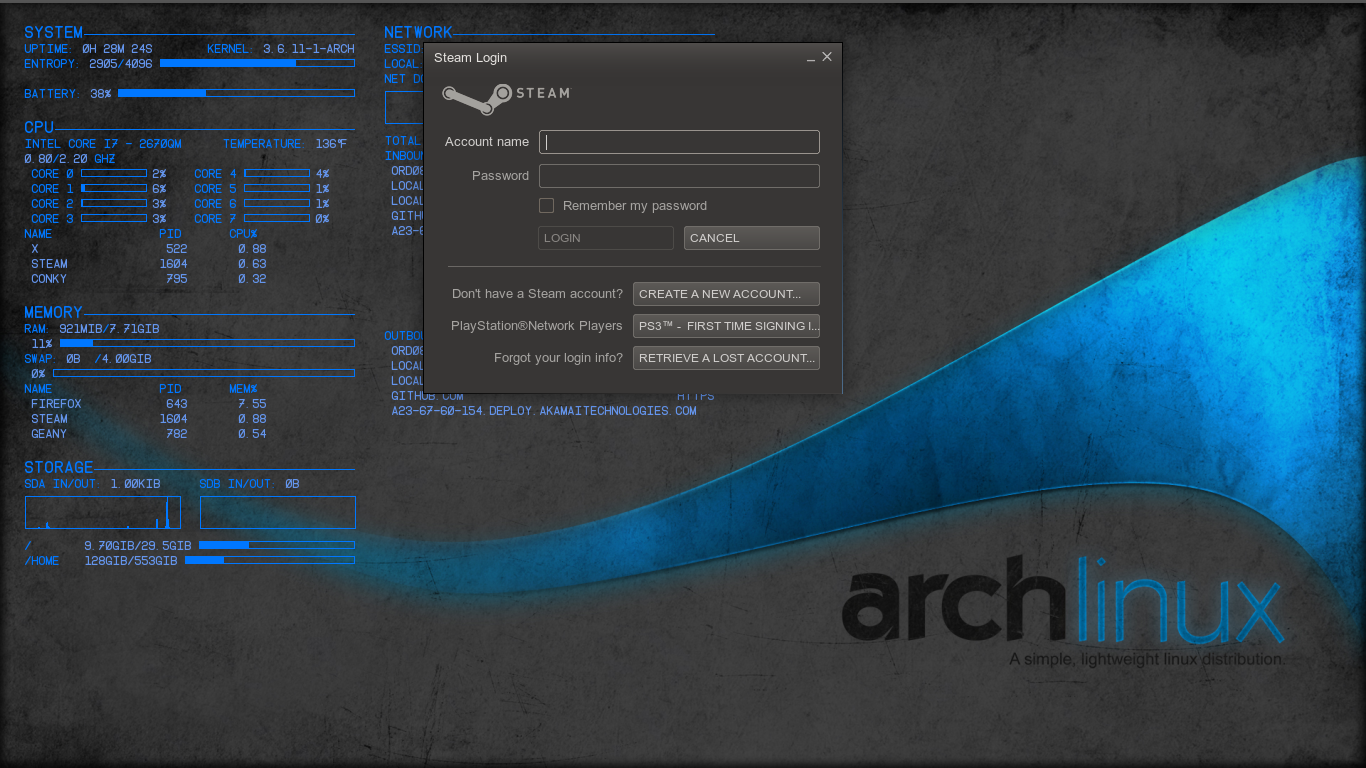Click the BATTERY 38% progress bar
Image resolution: width=1366 pixels, height=768 pixels.
pos(236,93)
